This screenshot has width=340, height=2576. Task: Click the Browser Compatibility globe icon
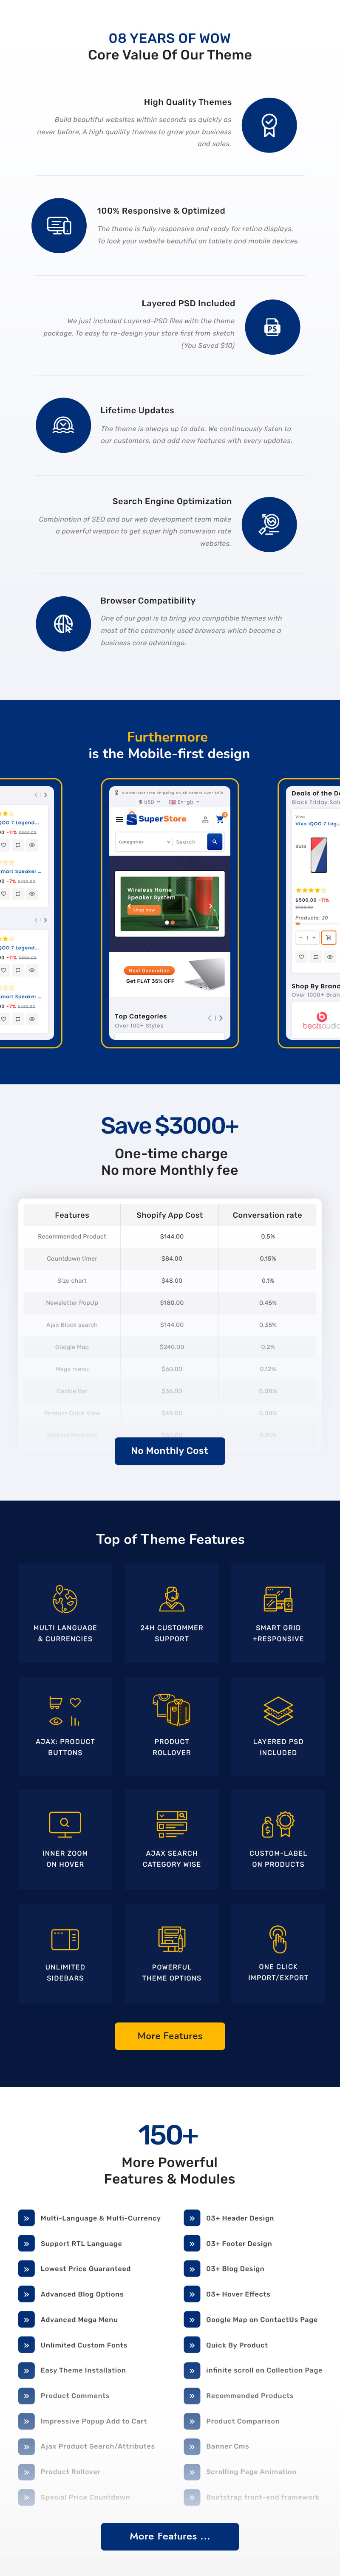[x=63, y=624]
